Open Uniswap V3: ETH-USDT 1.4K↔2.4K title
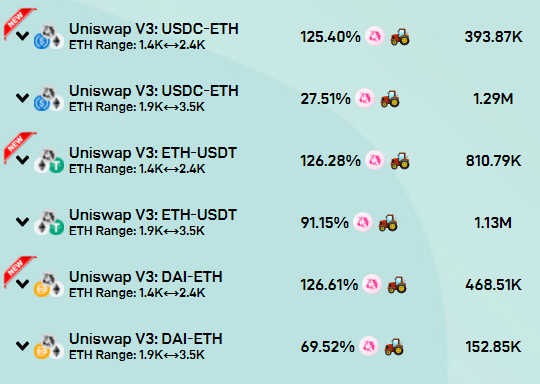Screen dimensions: 540x384 [153, 153]
